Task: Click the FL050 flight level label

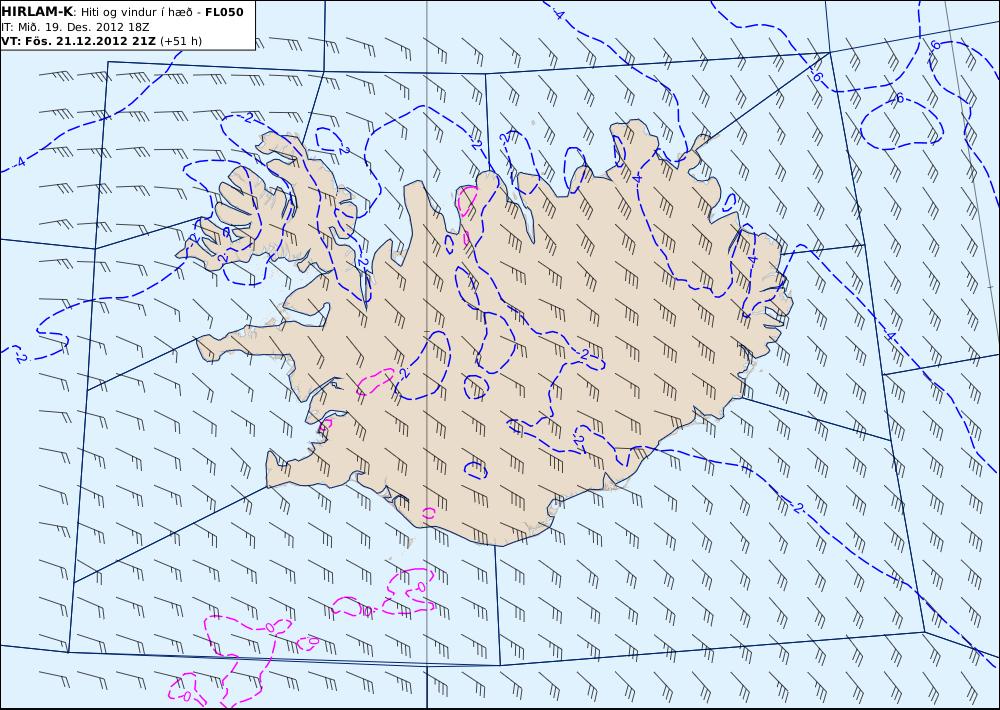Action: 224,12
